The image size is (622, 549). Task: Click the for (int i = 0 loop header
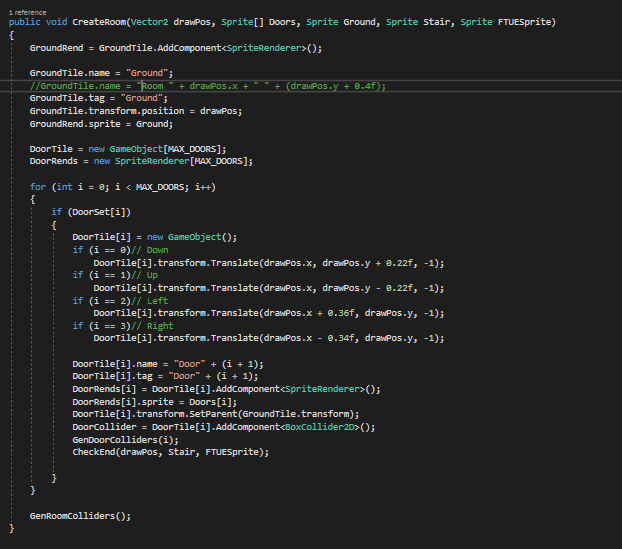coord(123,187)
